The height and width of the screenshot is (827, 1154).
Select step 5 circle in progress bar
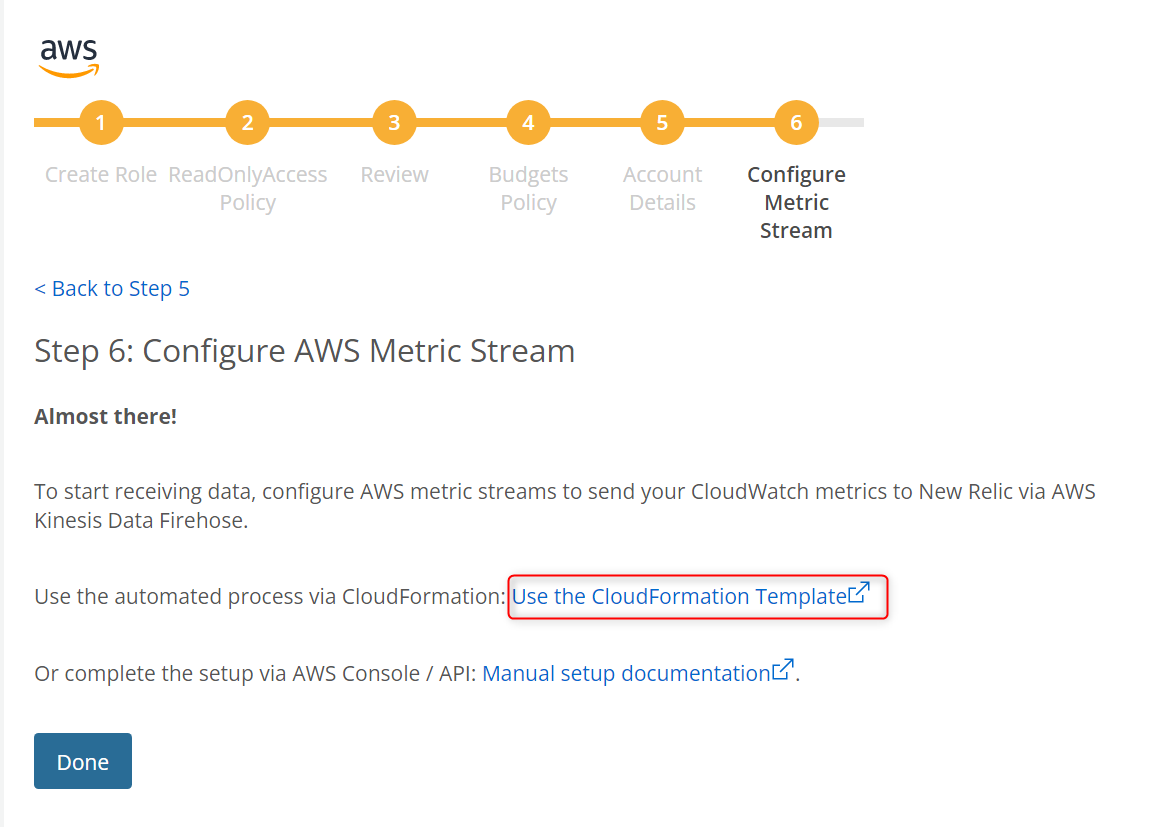click(662, 122)
